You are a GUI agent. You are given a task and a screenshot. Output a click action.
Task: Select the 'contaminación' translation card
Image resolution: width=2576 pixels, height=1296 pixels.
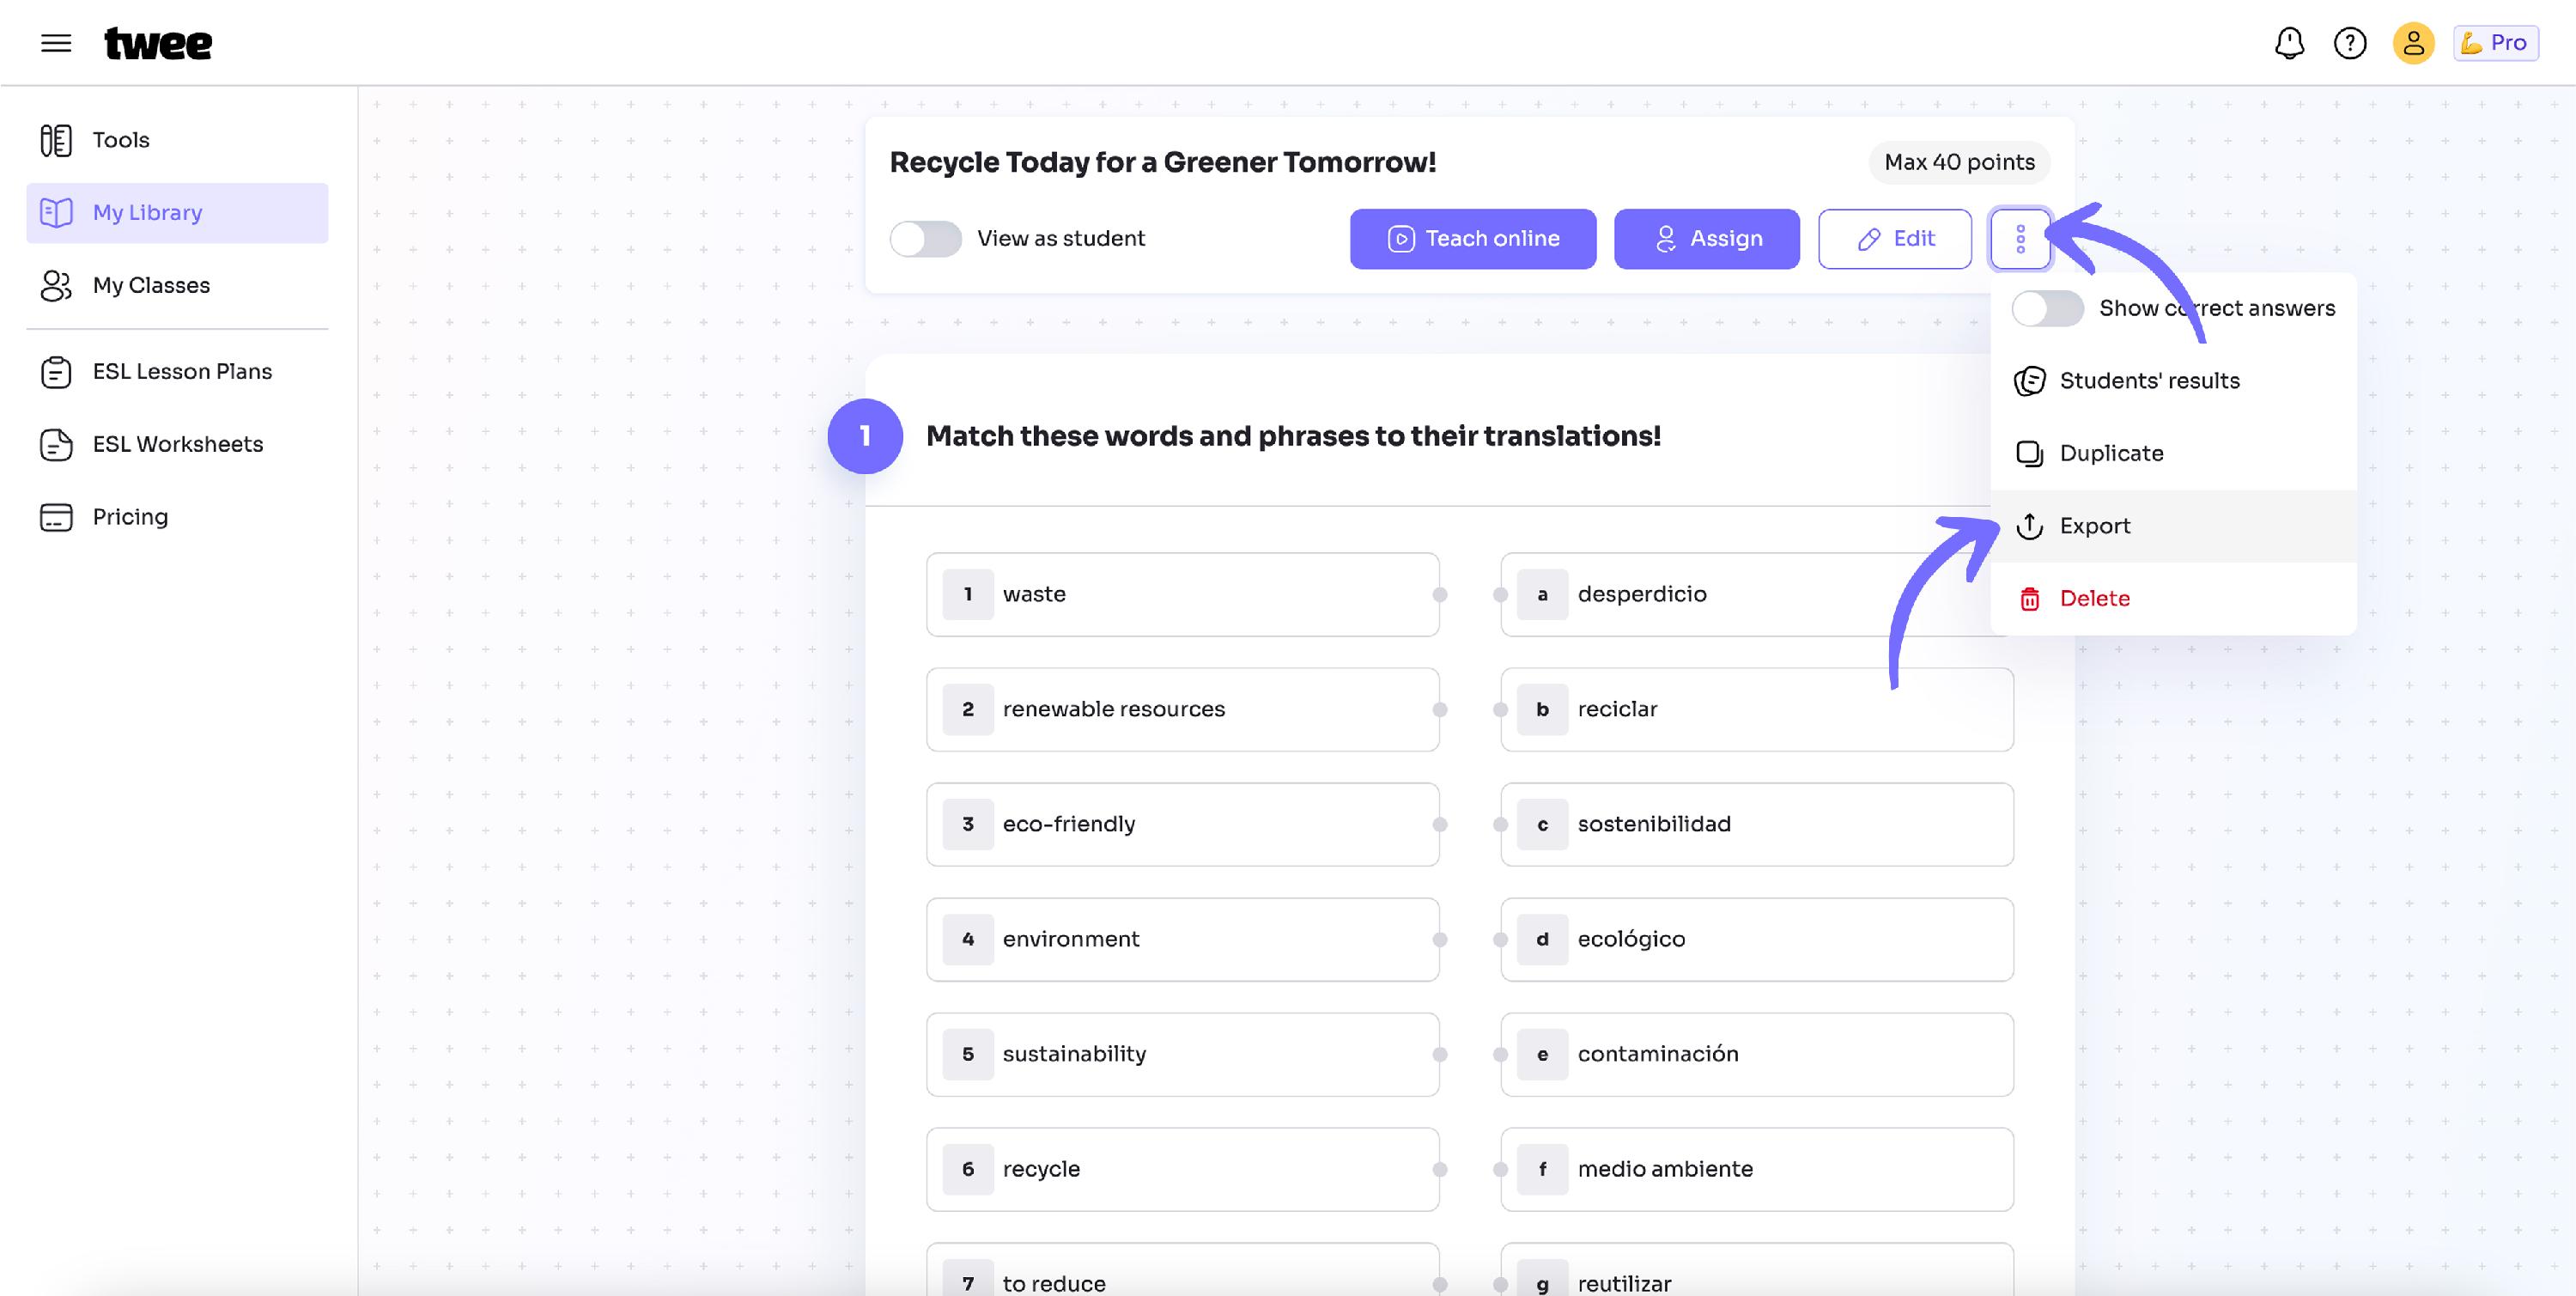pyautogui.click(x=1757, y=1054)
